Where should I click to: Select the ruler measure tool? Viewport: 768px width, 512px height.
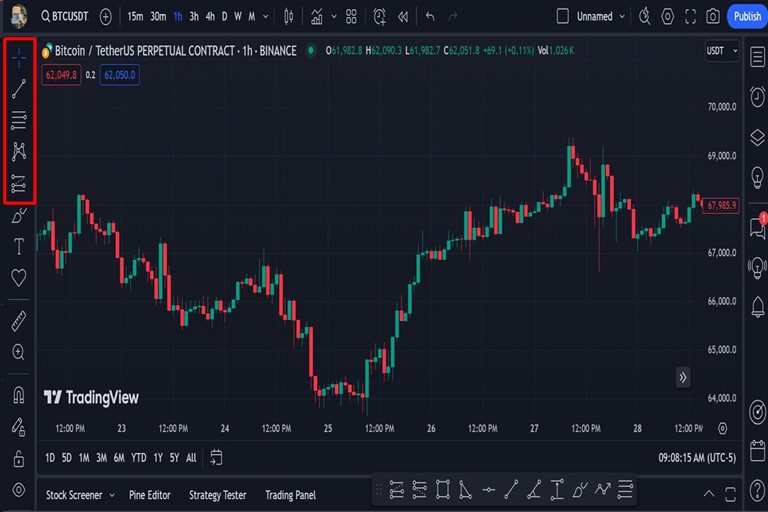pos(19,321)
